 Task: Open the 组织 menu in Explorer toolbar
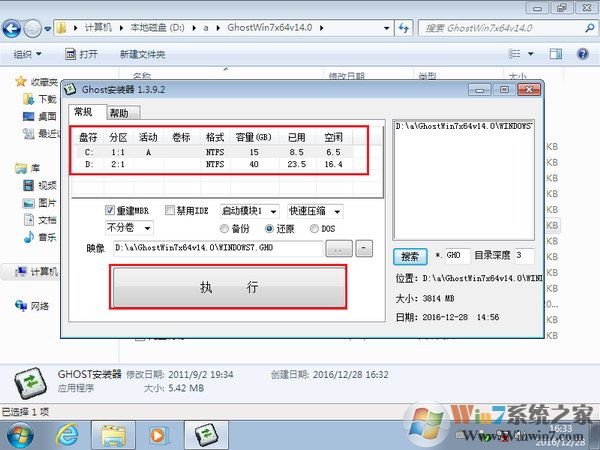coord(27,54)
